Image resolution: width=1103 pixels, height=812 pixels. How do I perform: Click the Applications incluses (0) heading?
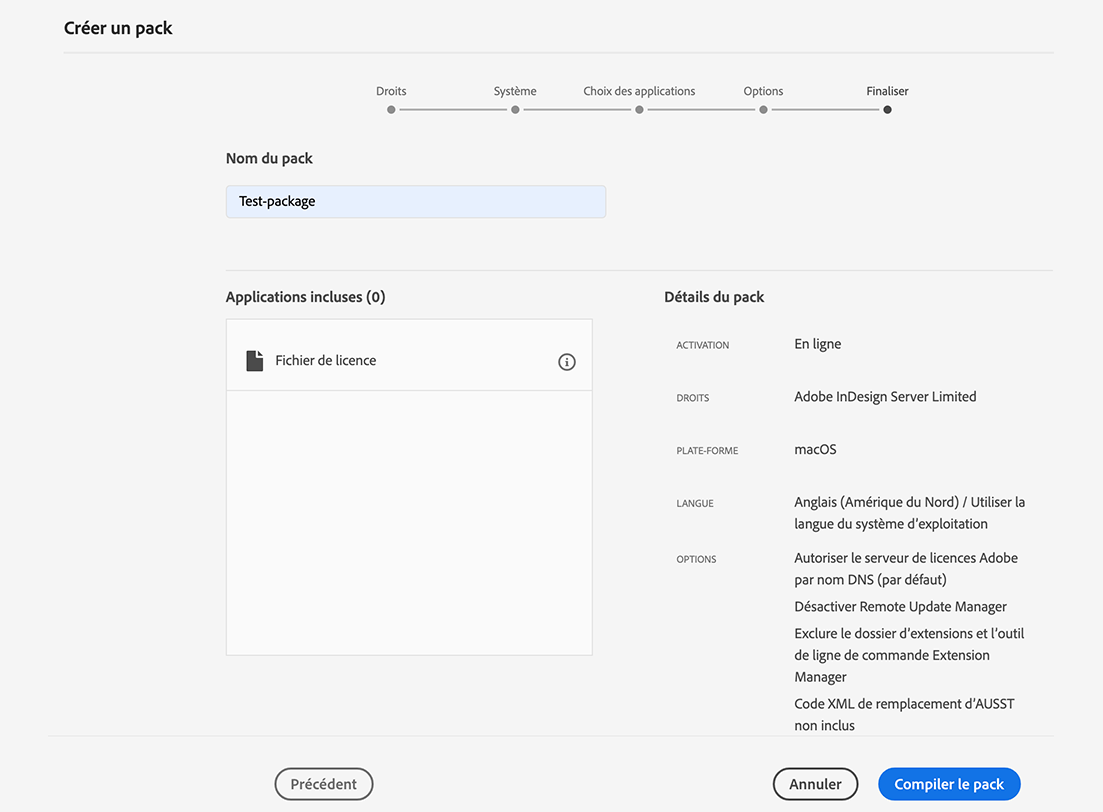coord(305,297)
